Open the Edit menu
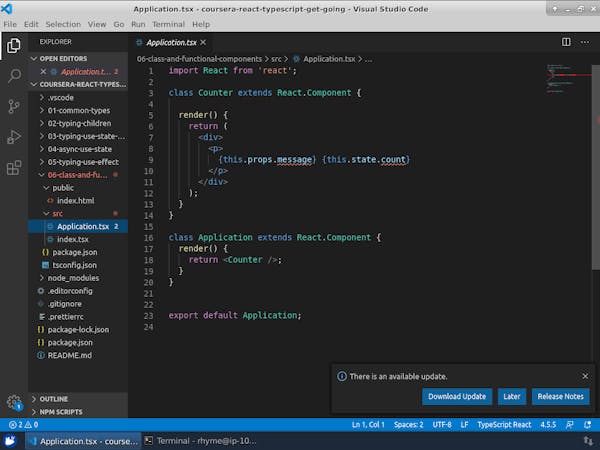Screen dimensions: 600x450 pos(31,24)
